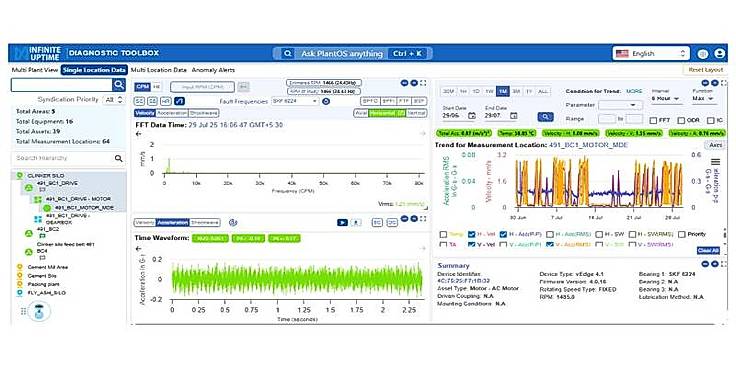Select the Acceleration tab in FFT panel
Image resolution: width=736 pixels, height=368 pixels.
(x=172, y=113)
